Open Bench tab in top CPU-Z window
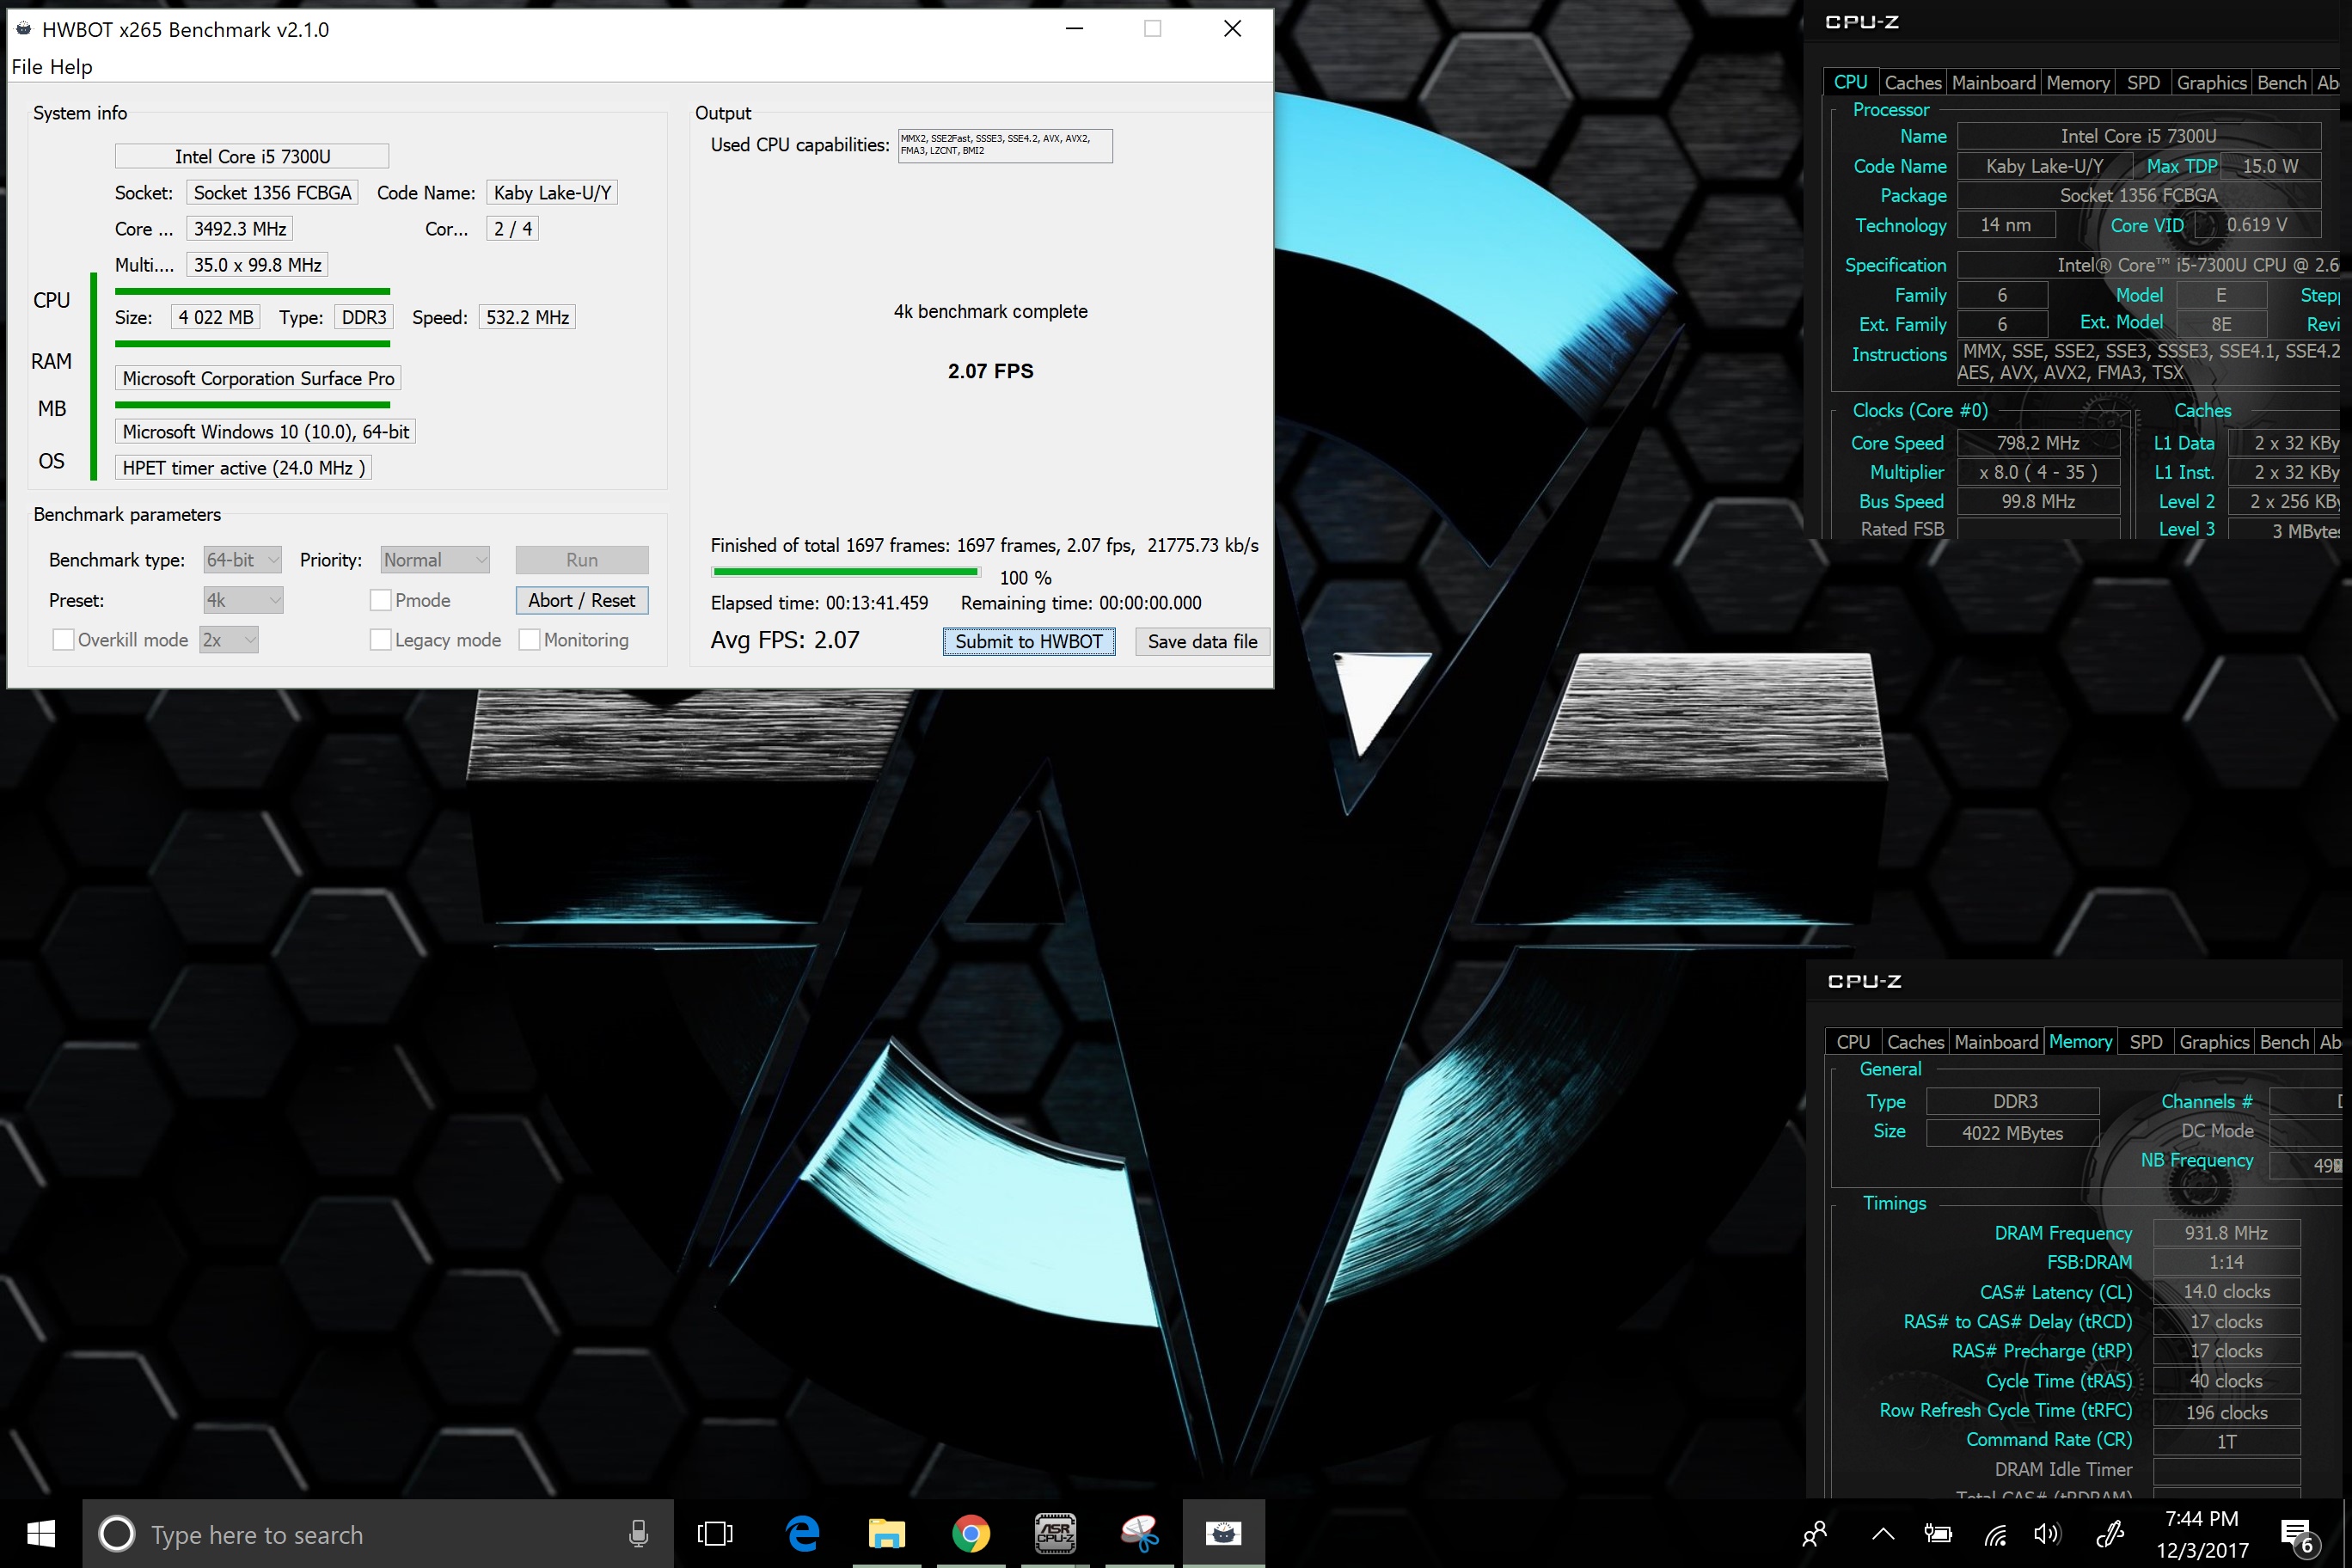The width and height of the screenshot is (2352, 1568). tap(2281, 83)
